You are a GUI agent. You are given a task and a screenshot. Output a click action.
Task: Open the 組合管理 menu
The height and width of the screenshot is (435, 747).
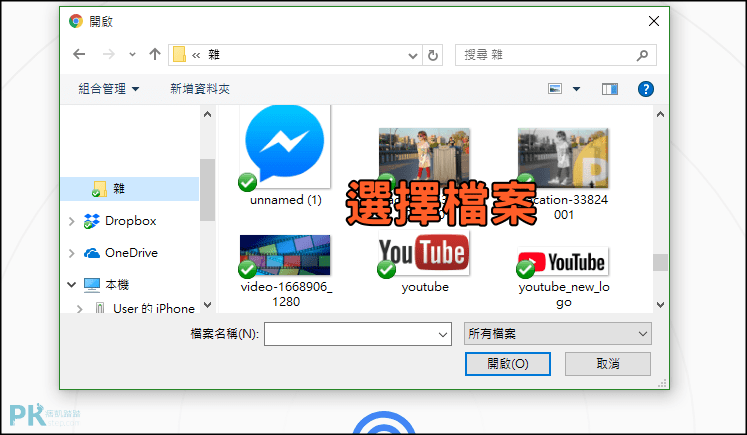click(109, 89)
